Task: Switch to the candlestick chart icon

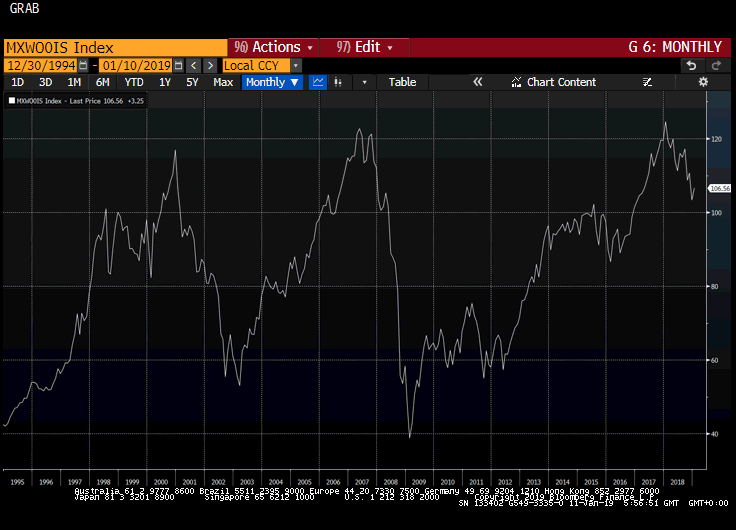Action: pos(340,82)
